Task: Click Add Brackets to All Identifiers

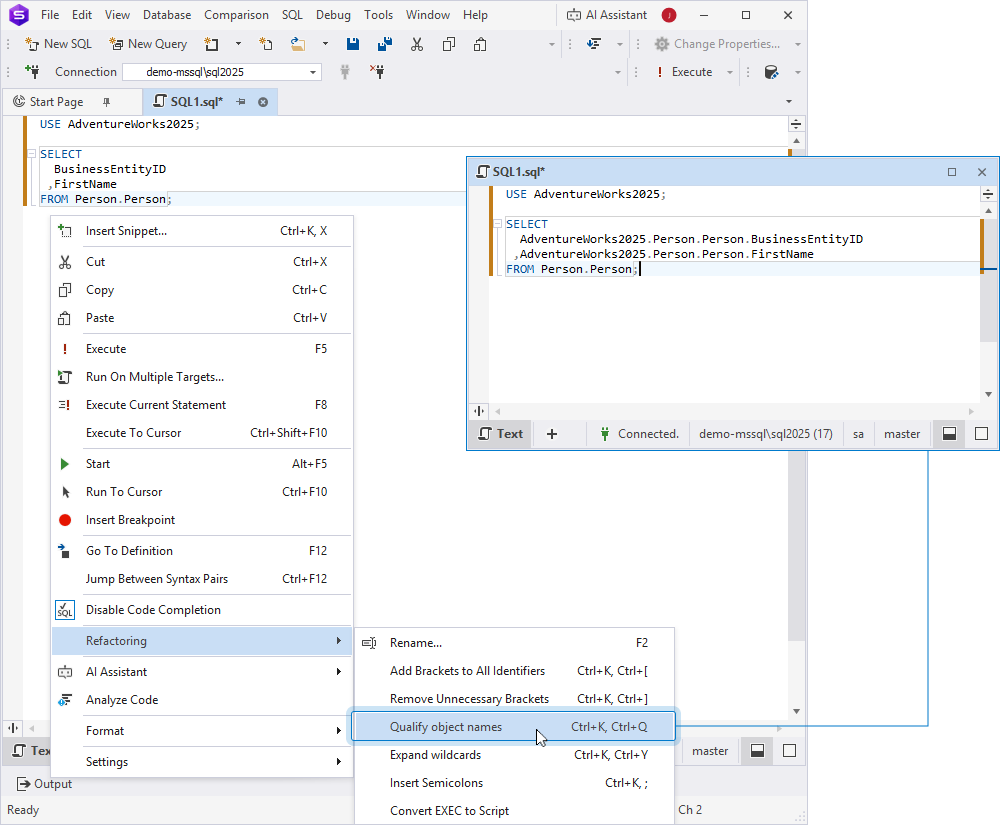Action: pos(514,671)
